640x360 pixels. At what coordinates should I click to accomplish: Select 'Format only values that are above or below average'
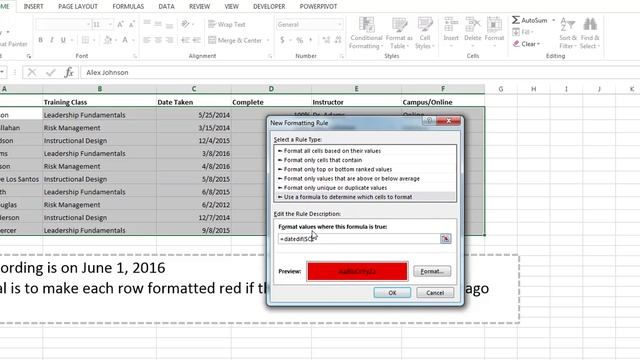tap(365, 179)
